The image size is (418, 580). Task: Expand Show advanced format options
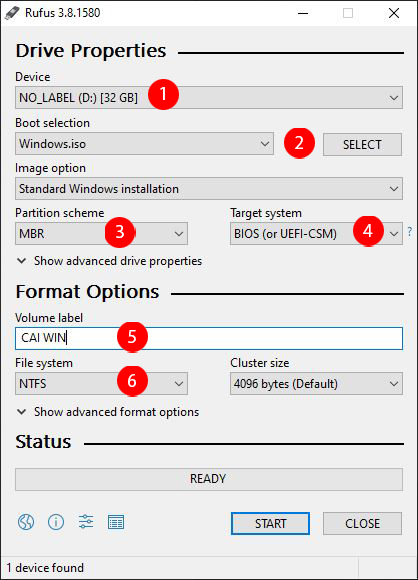(x=108, y=412)
